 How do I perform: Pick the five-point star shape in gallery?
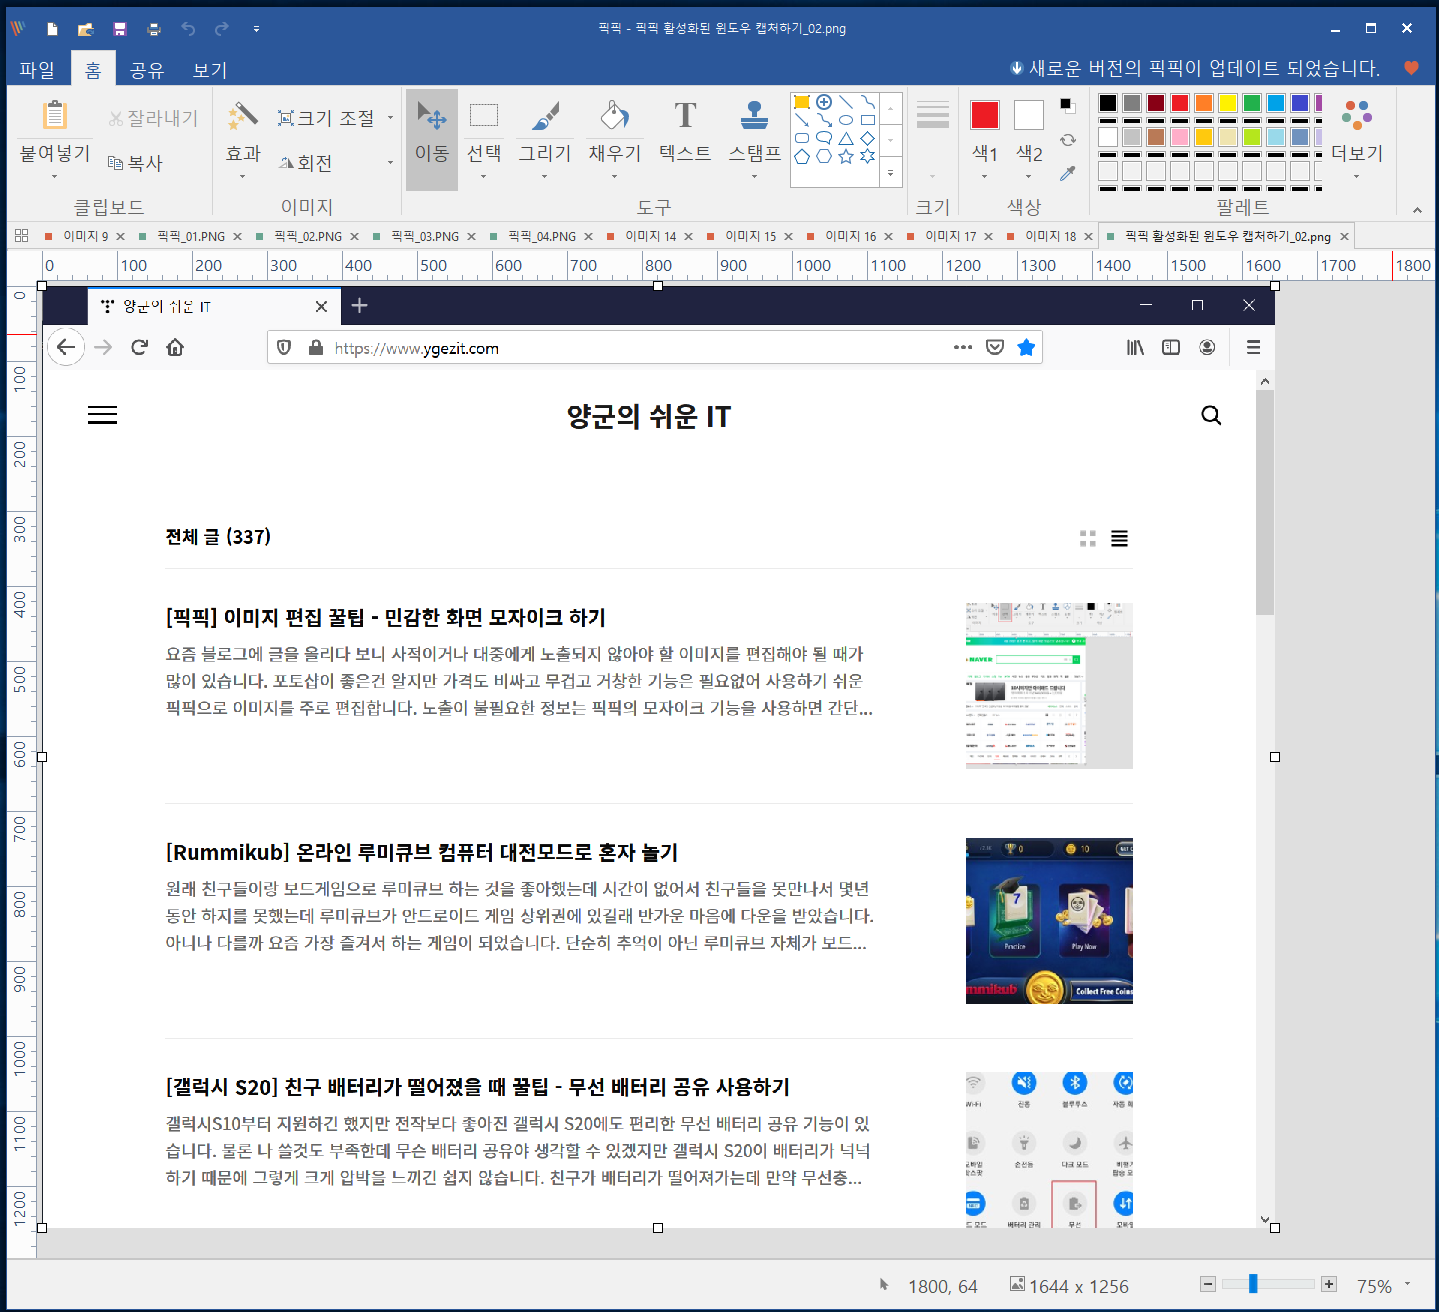coord(846,156)
